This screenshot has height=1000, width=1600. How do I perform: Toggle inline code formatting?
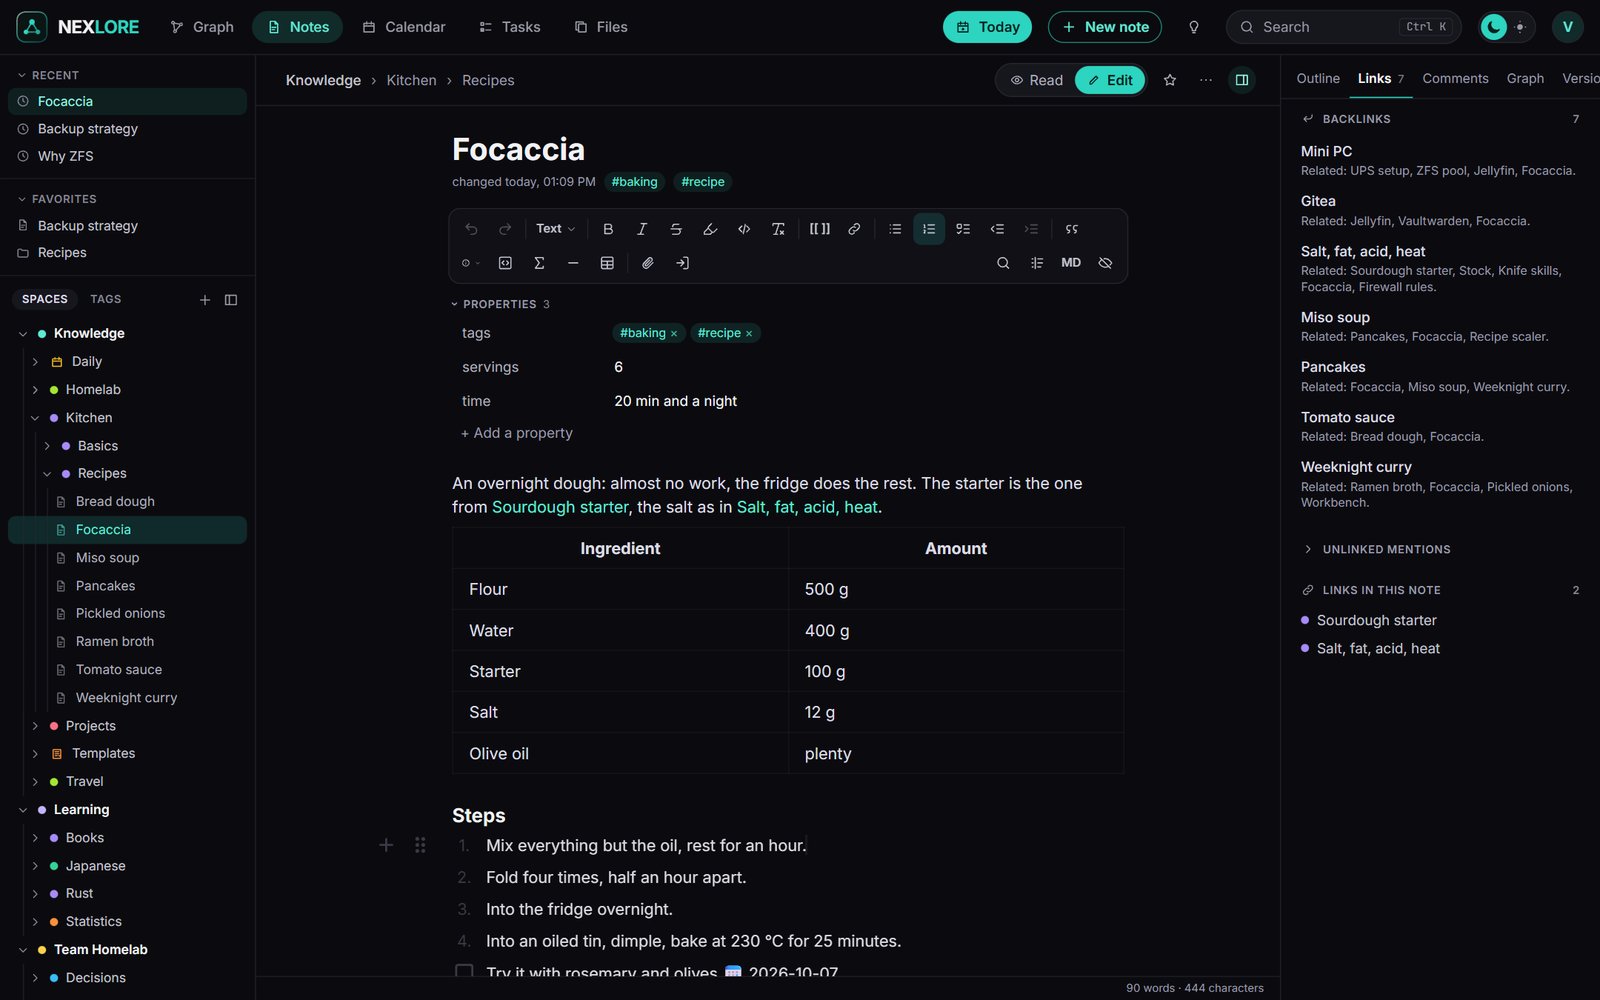coord(744,229)
